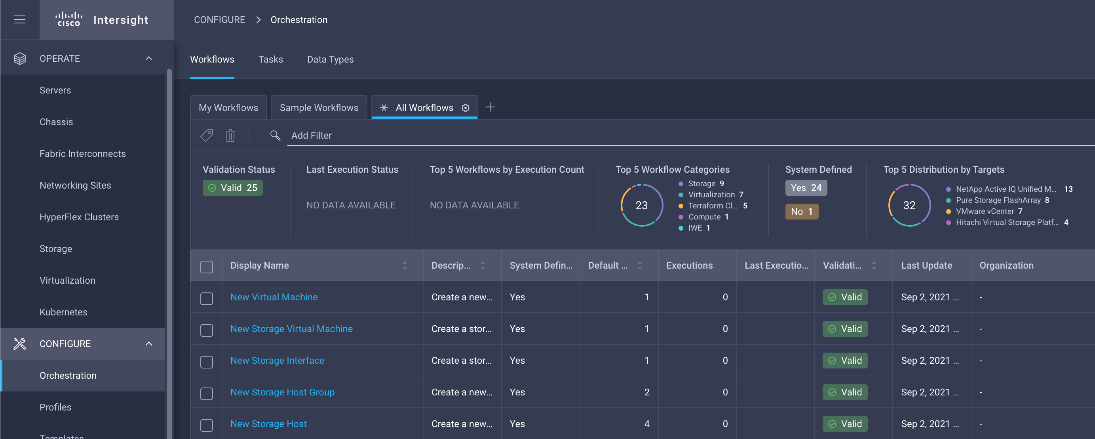Screen dimensions: 1095x439
Task: Open New Storage Interface workflow
Action: [x=277, y=361]
